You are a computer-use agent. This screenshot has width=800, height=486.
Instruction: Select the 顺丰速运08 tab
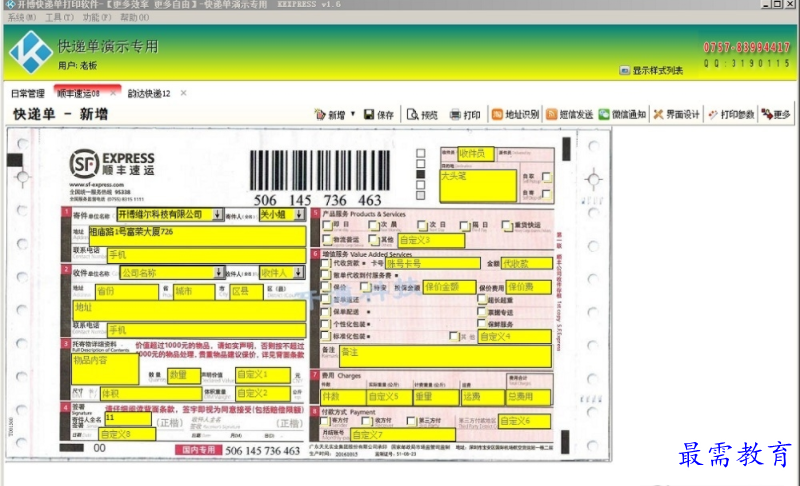(79, 94)
